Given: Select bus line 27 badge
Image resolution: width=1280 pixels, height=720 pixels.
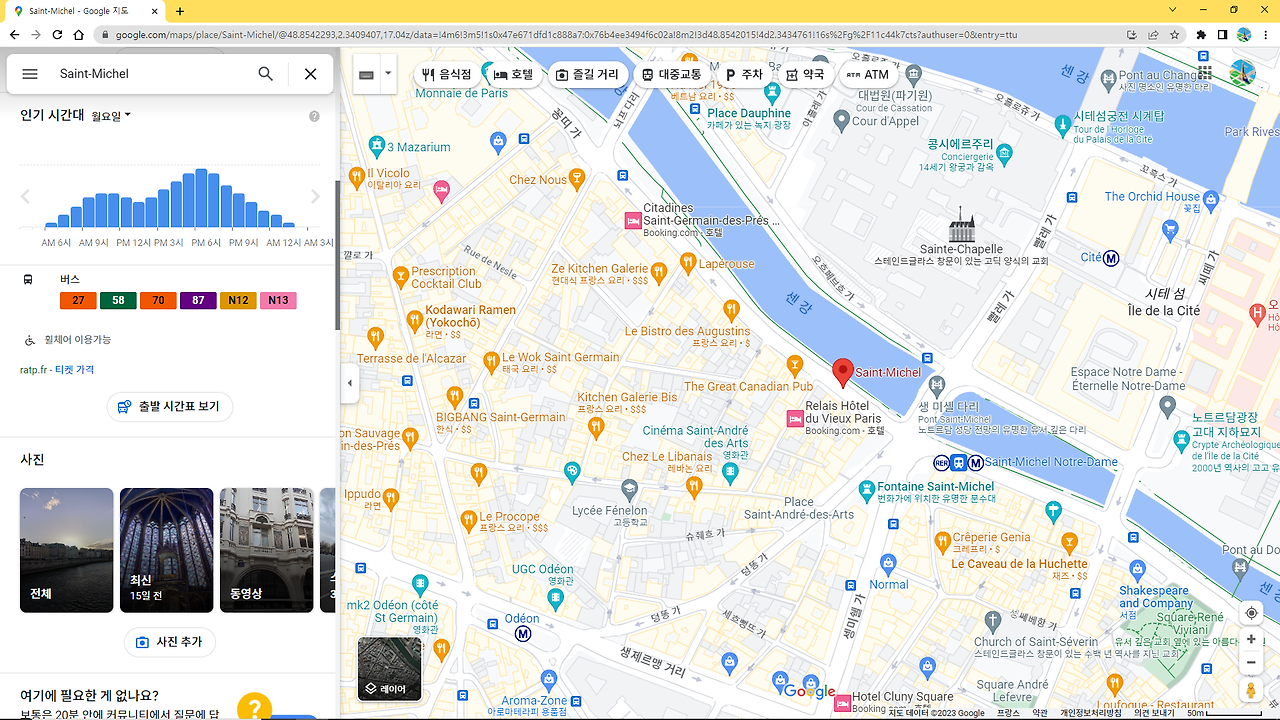Looking at the screenshot, I should click(x=78, y=300).
